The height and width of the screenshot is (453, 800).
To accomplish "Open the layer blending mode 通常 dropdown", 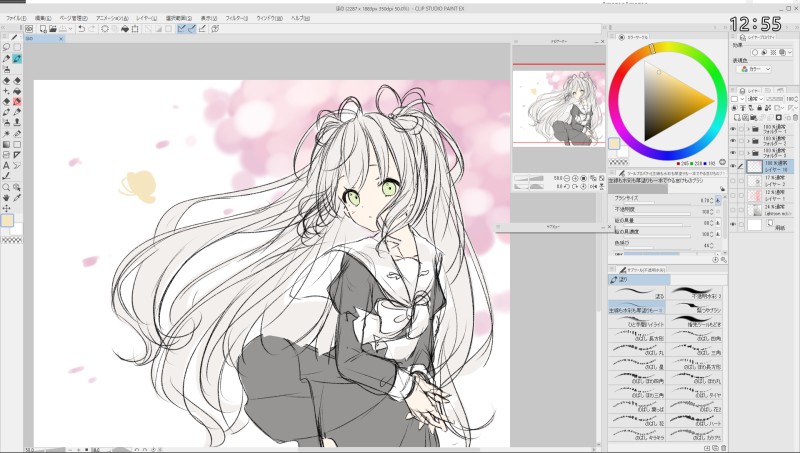I will (756, 99).
